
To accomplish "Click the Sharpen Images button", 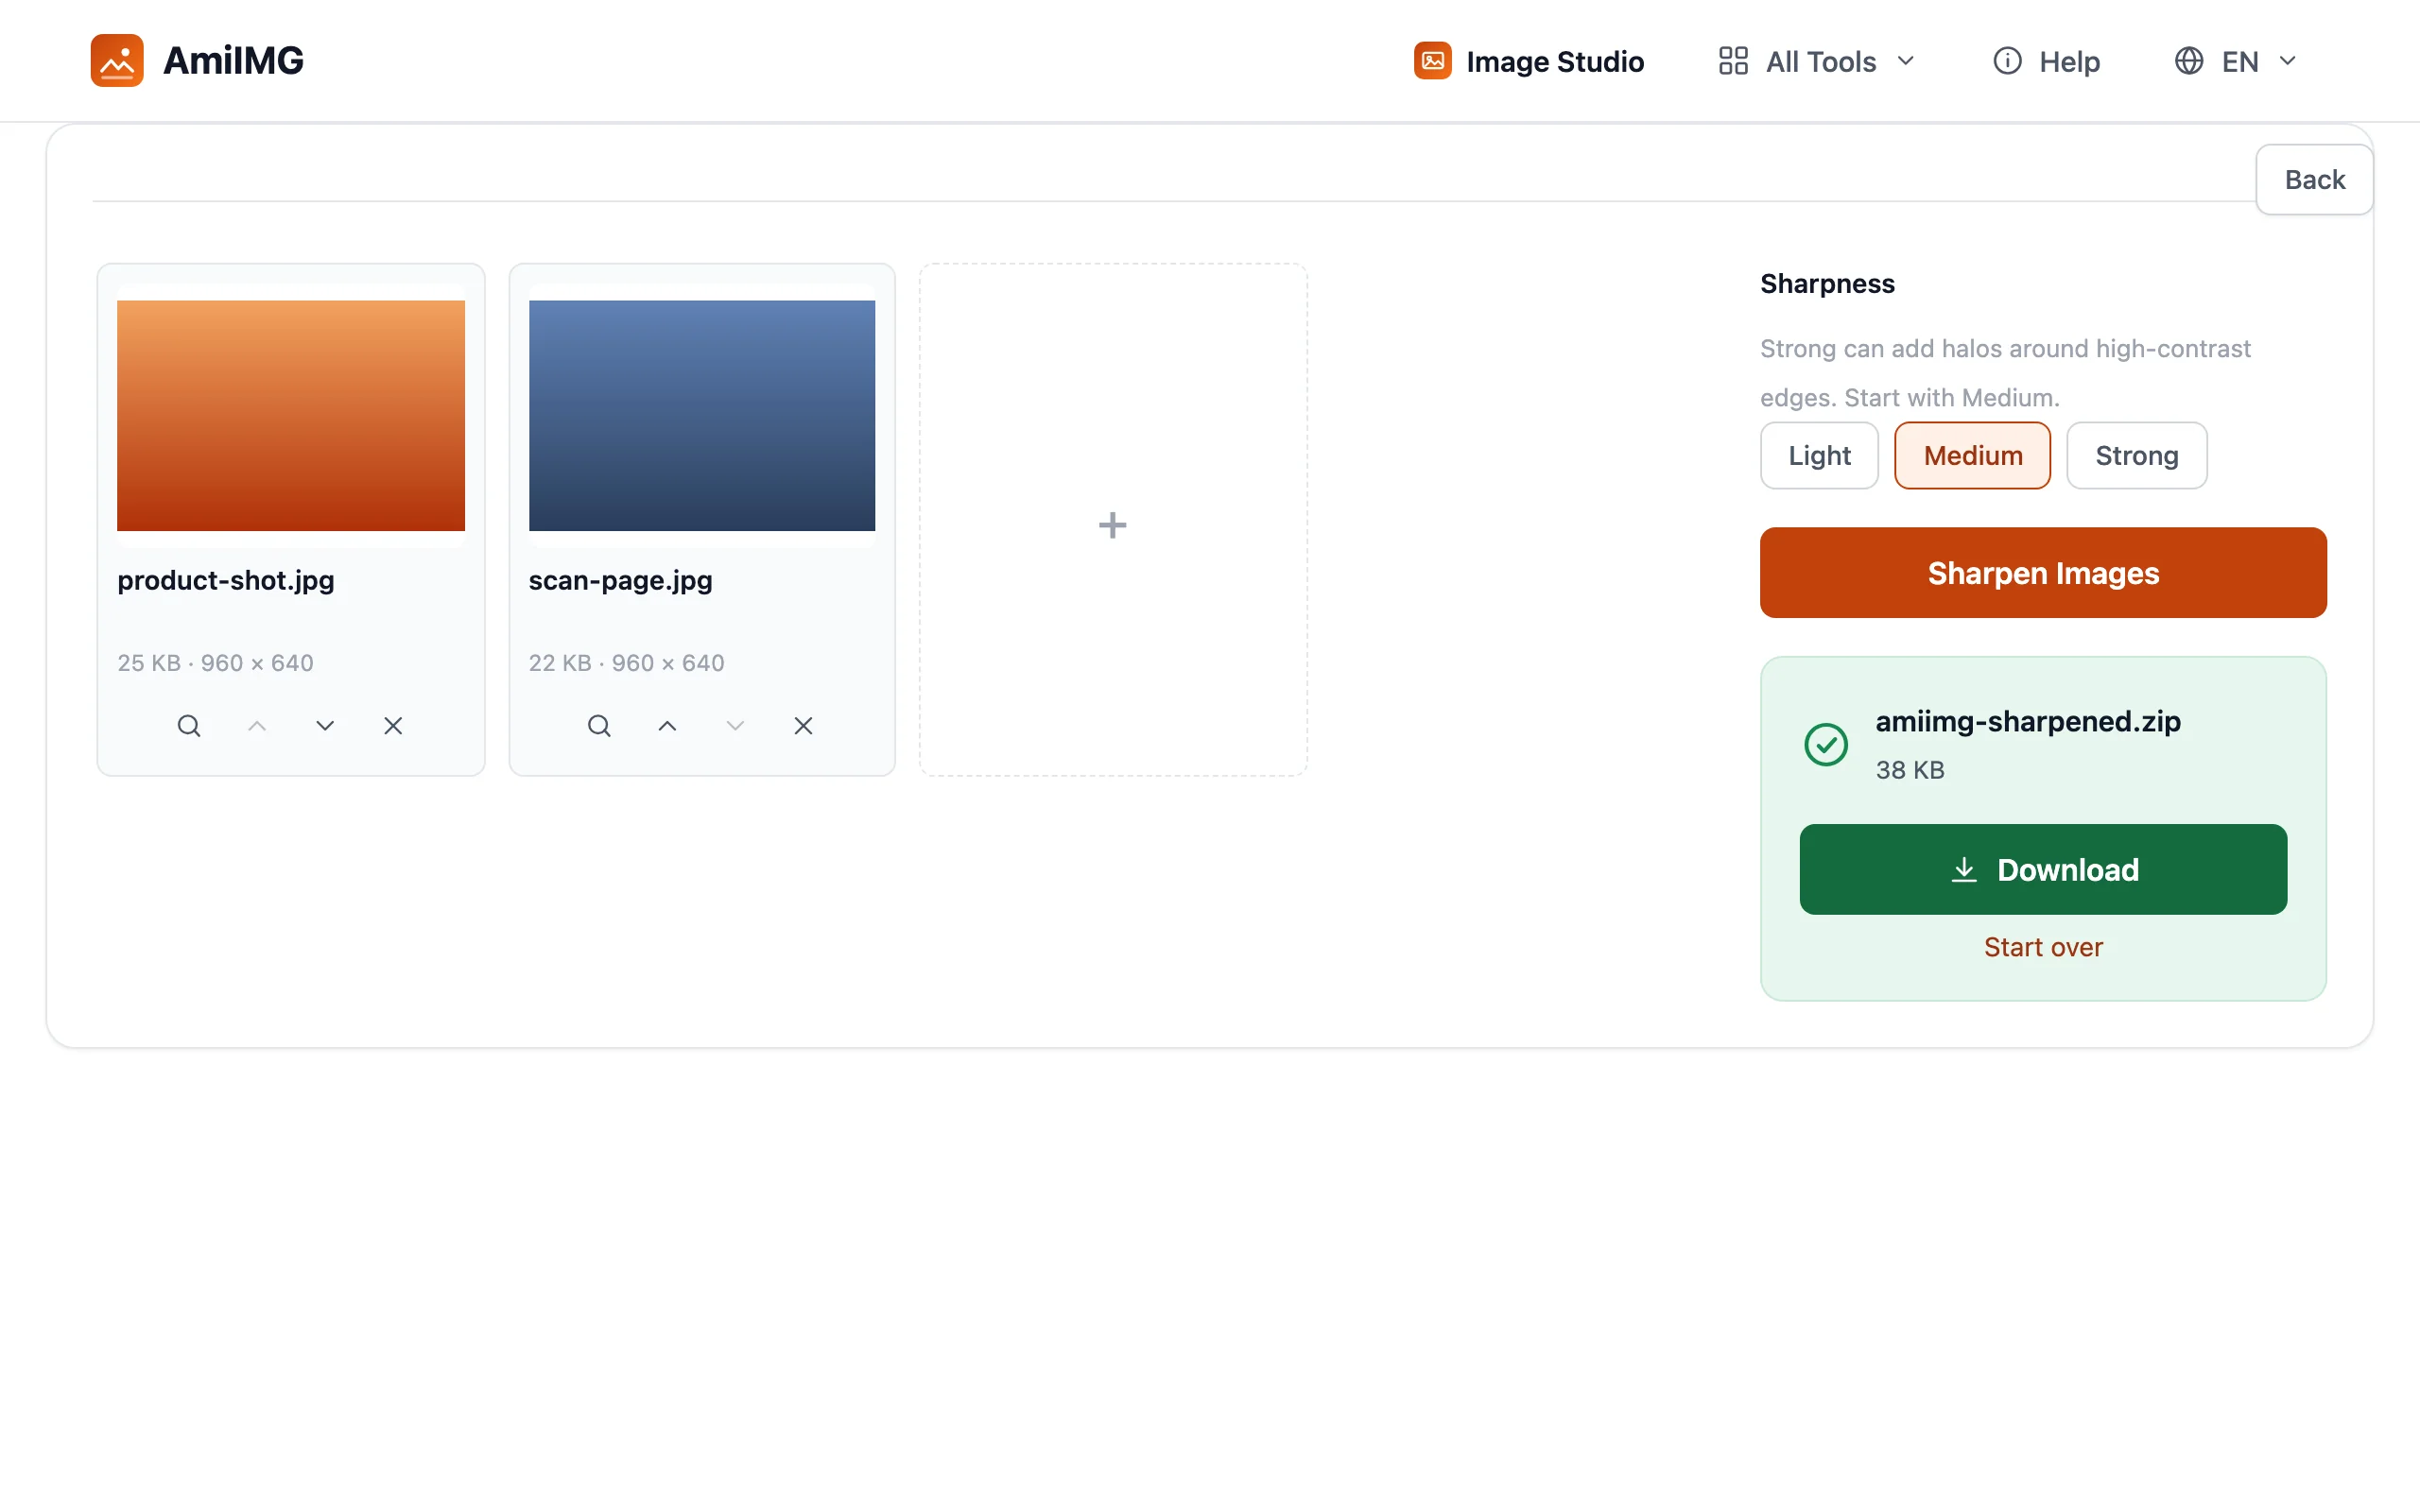I will point(2043,573).
